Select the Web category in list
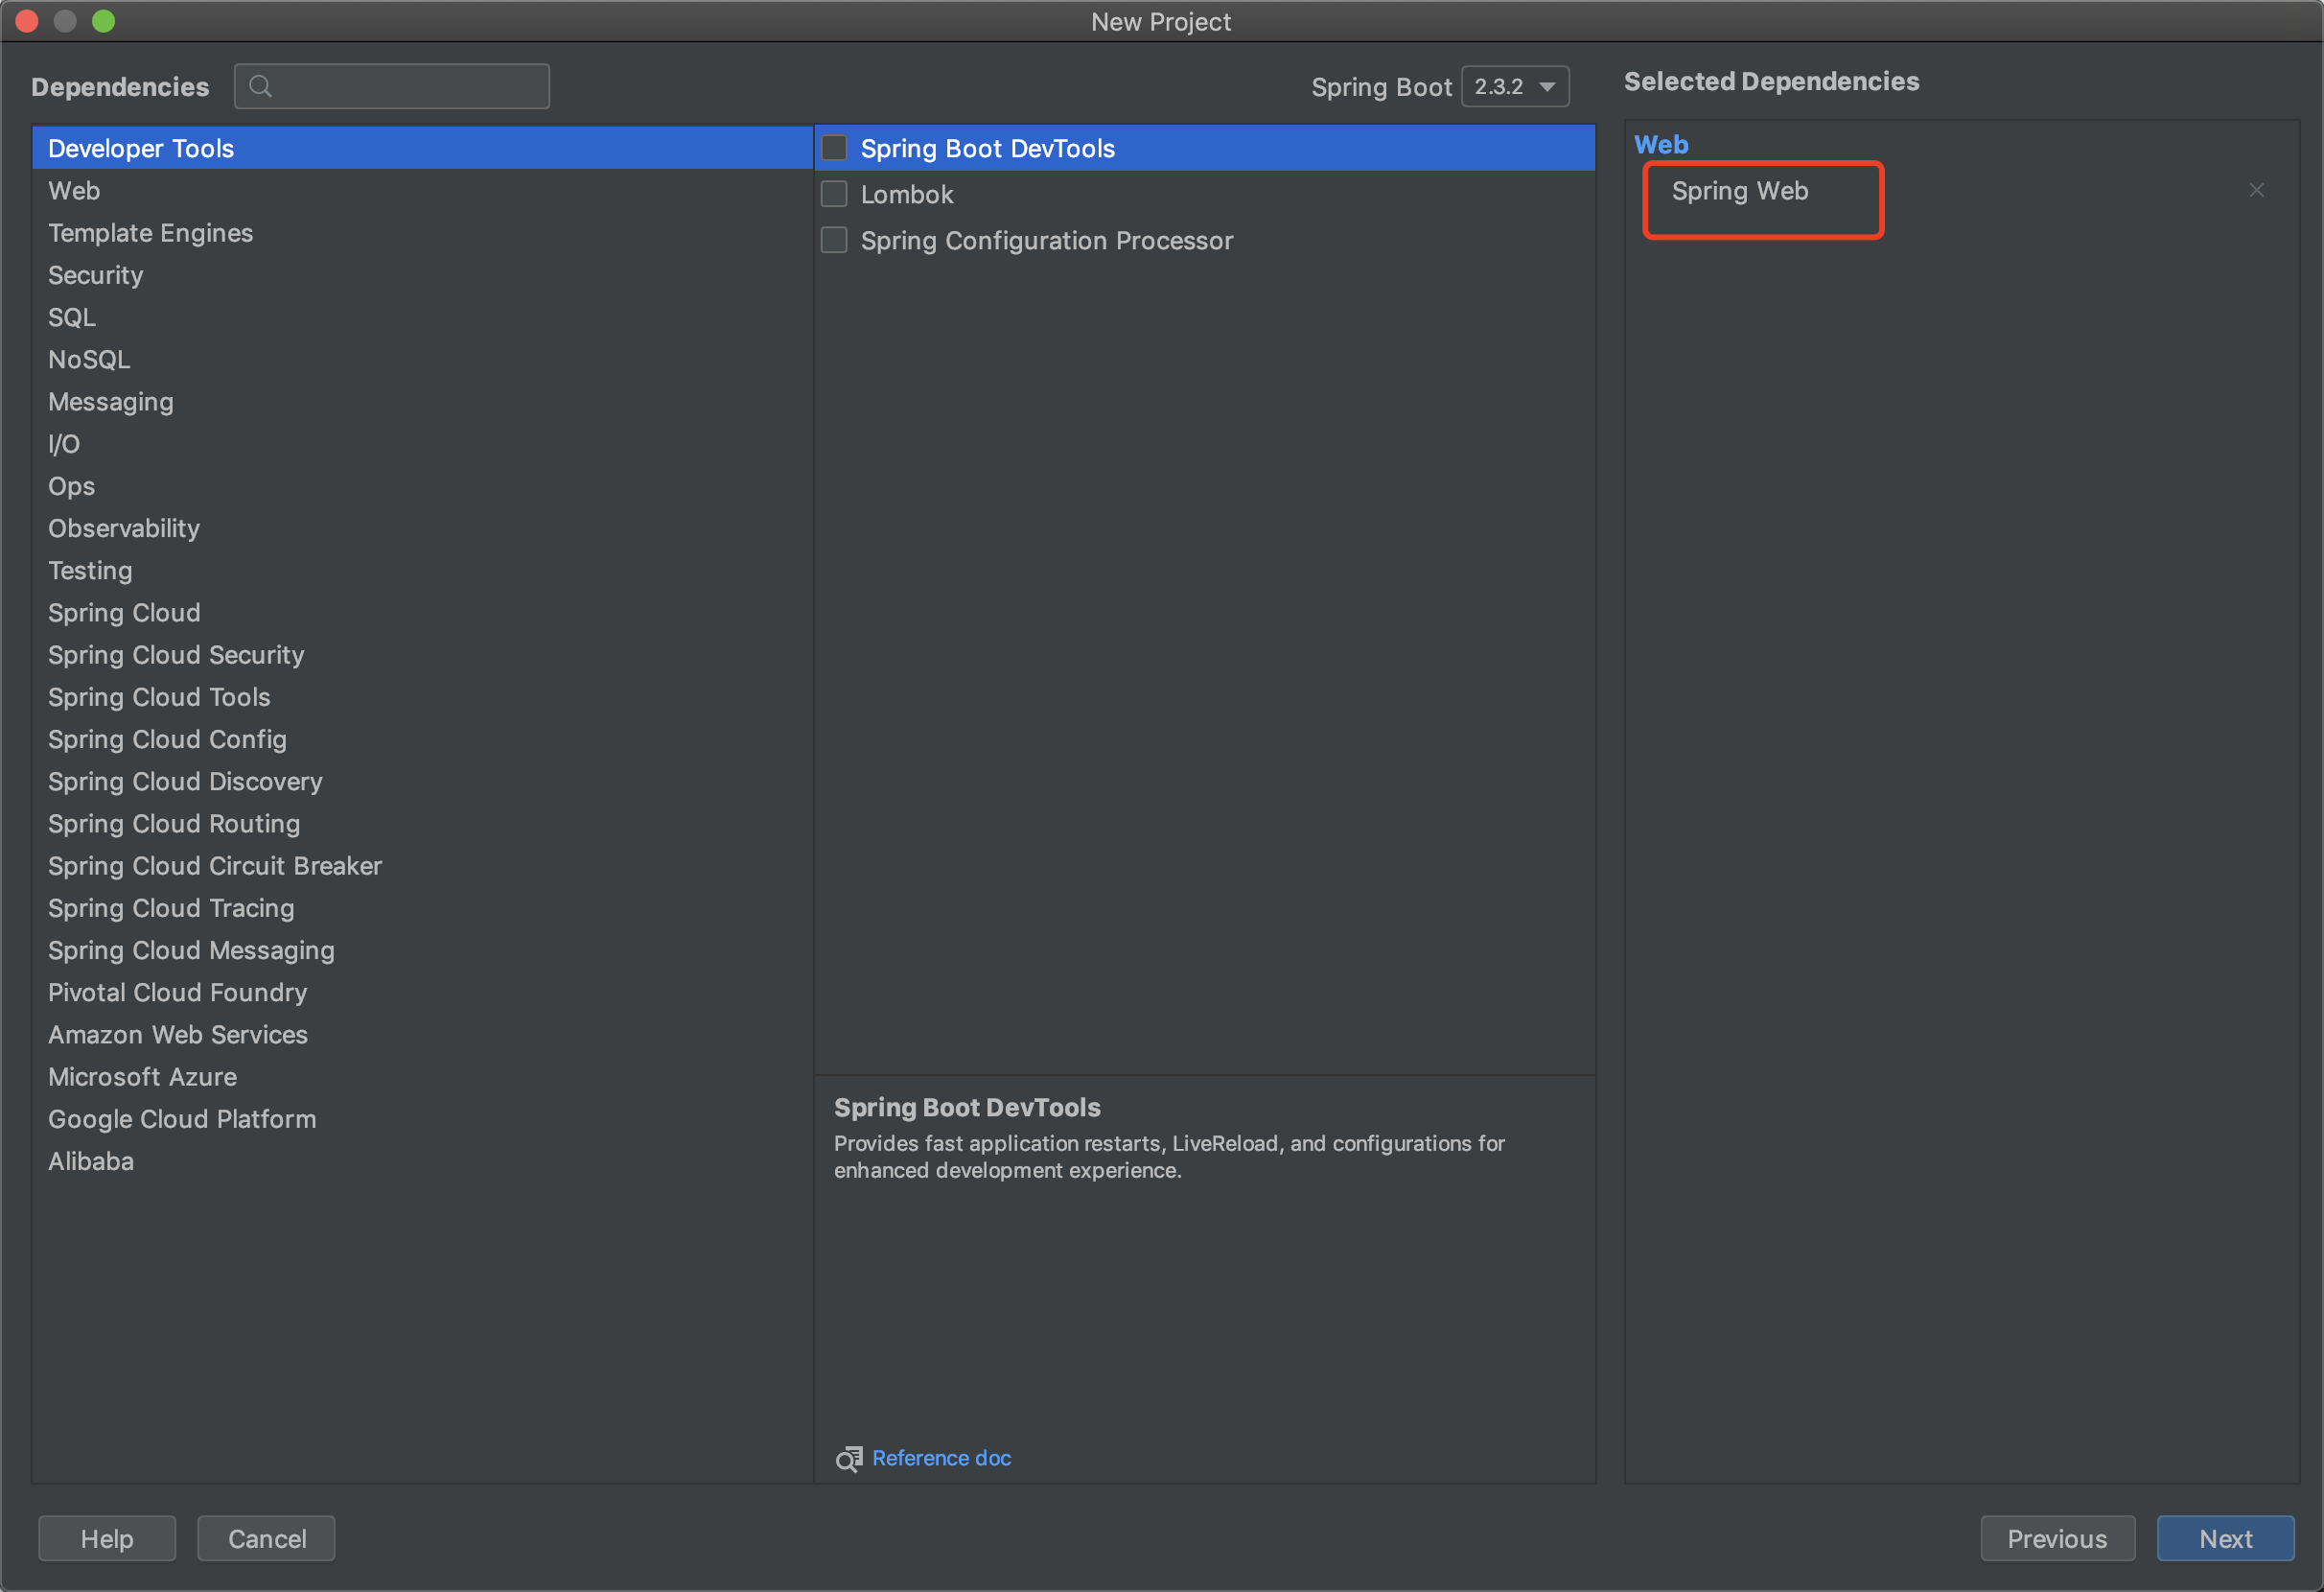Image resolution: width=2324 pixels, height=1592 pixels. coord(422,190)
